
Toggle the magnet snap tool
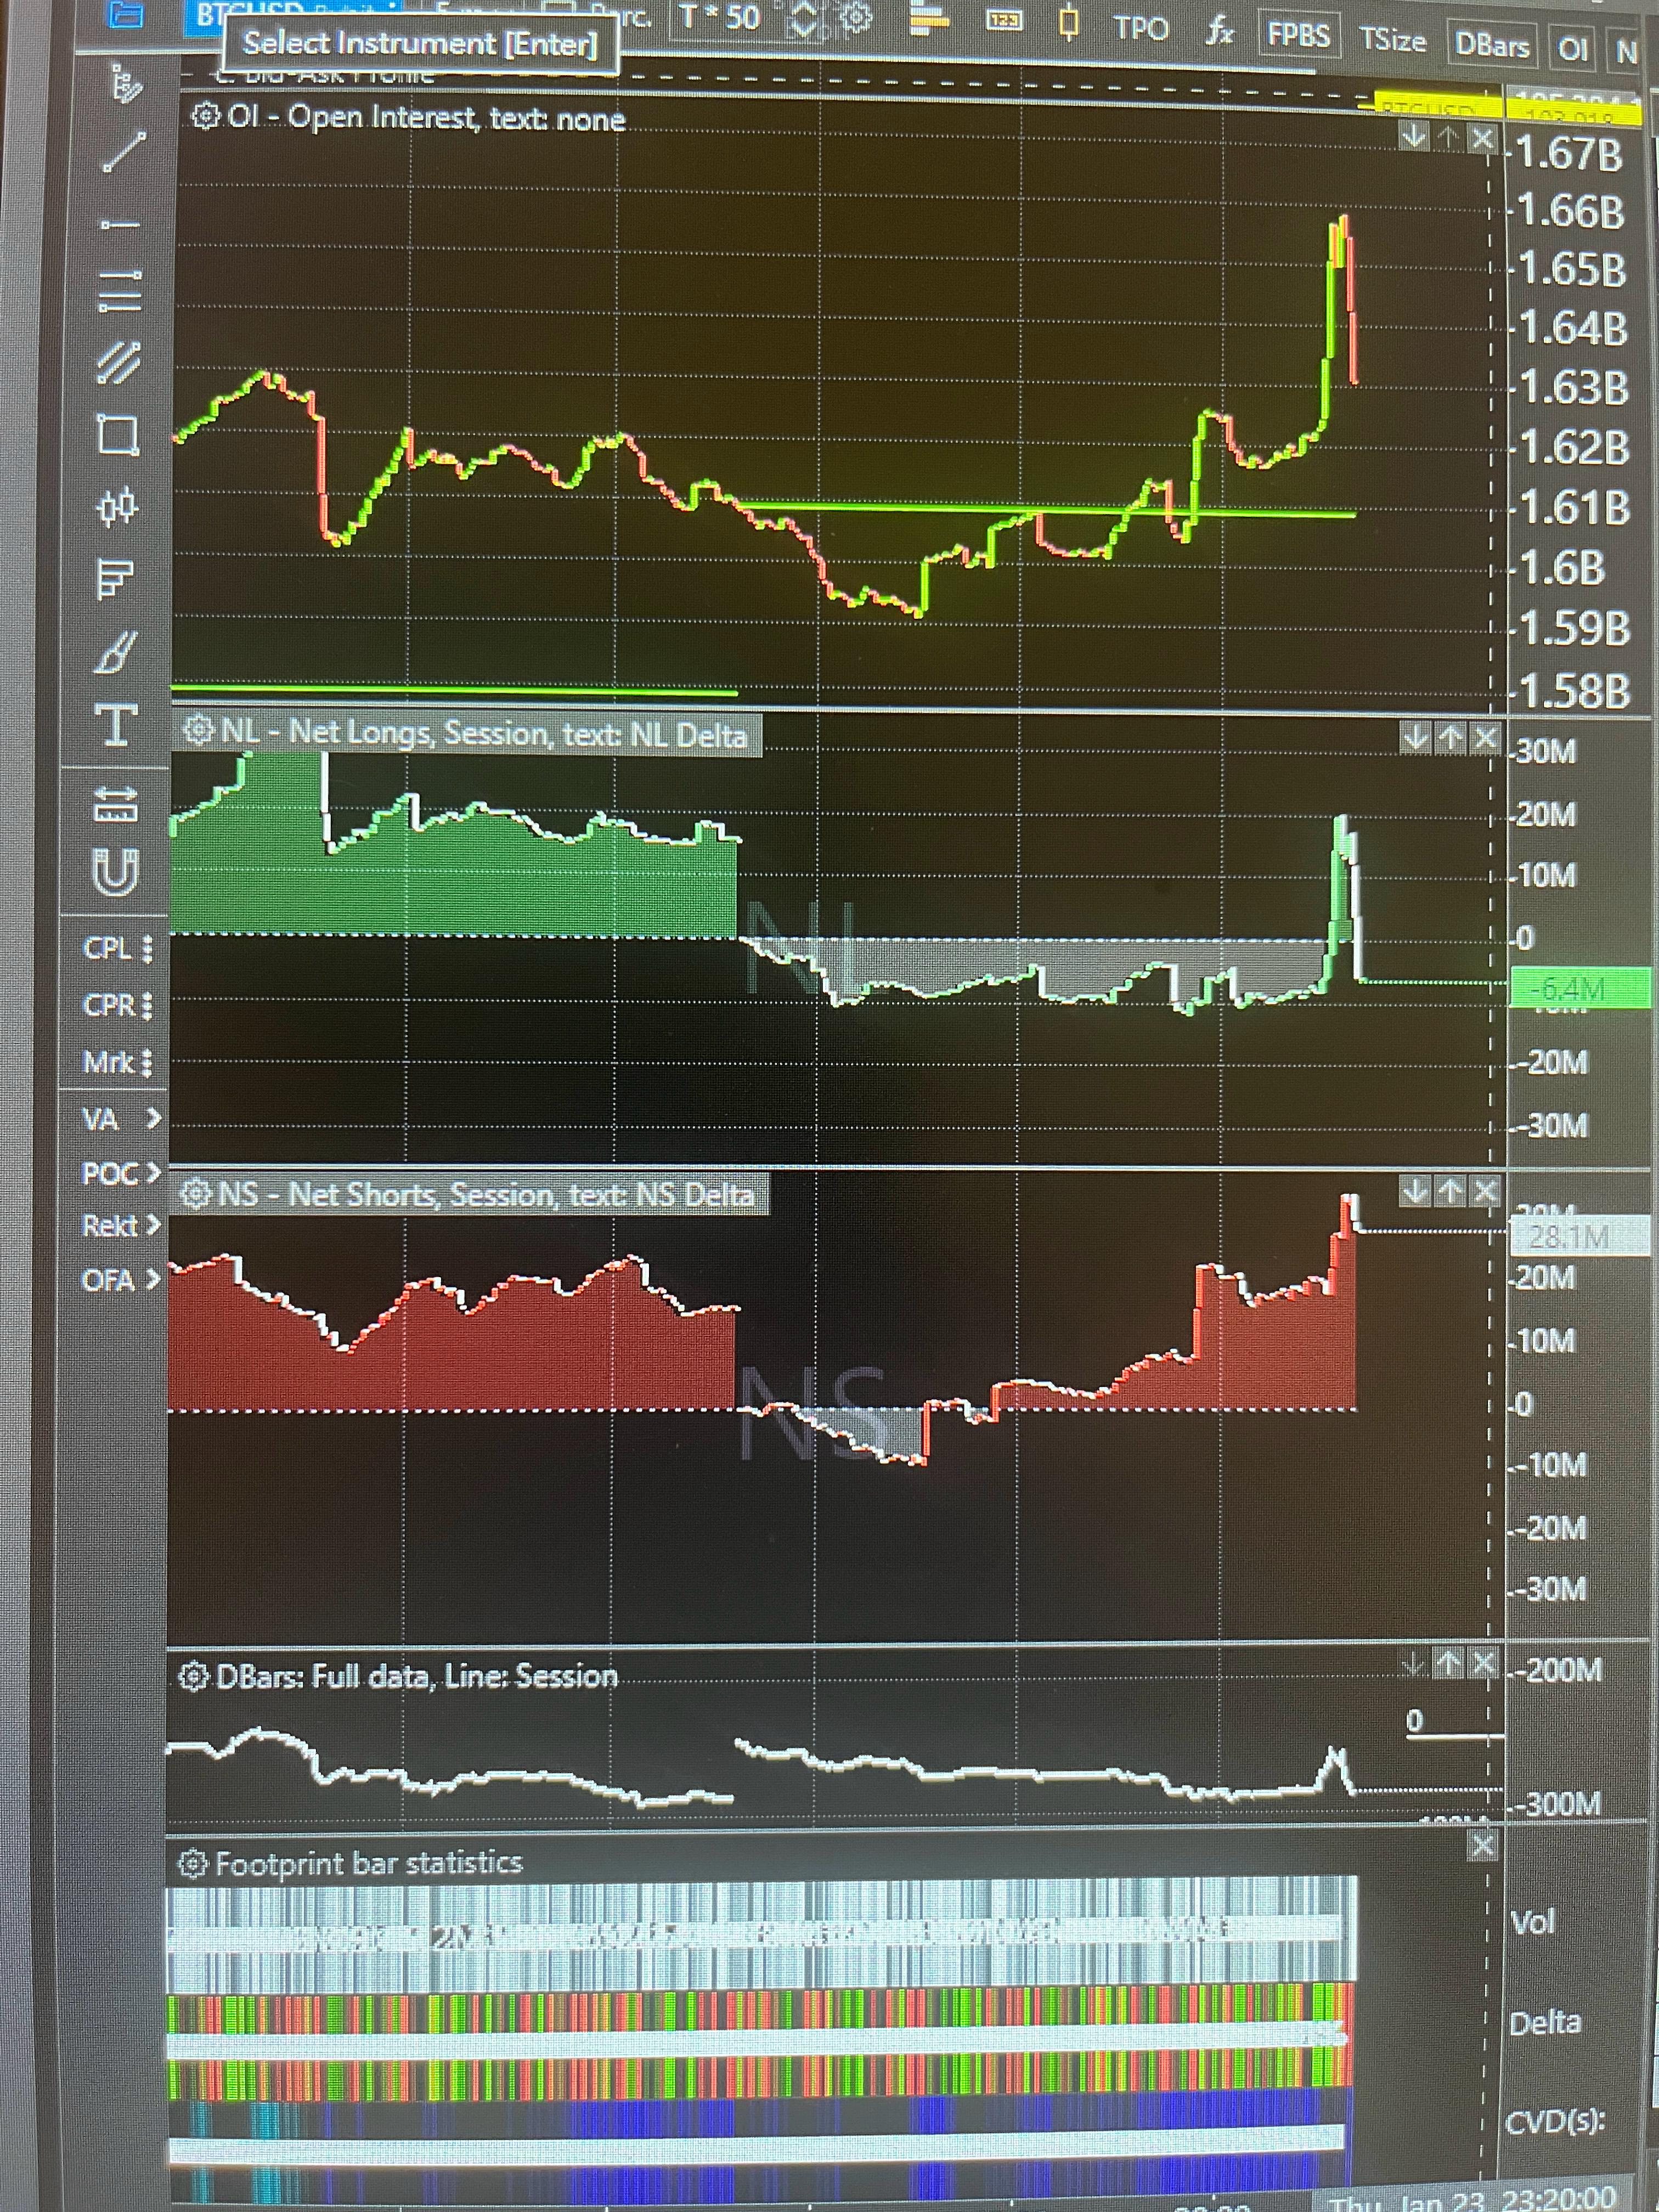coord(114,873)
